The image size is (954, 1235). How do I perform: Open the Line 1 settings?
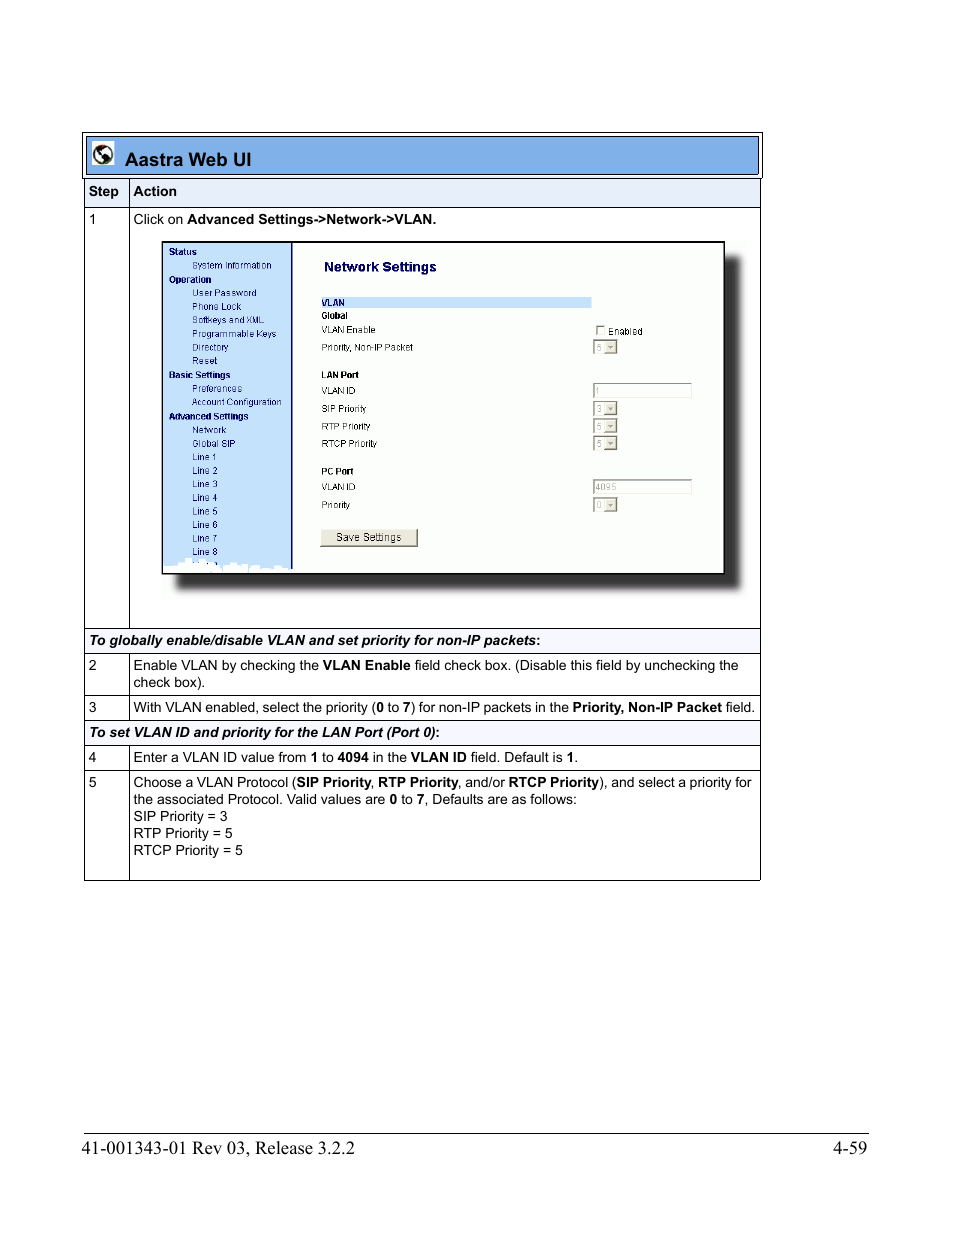pos(204,457)
